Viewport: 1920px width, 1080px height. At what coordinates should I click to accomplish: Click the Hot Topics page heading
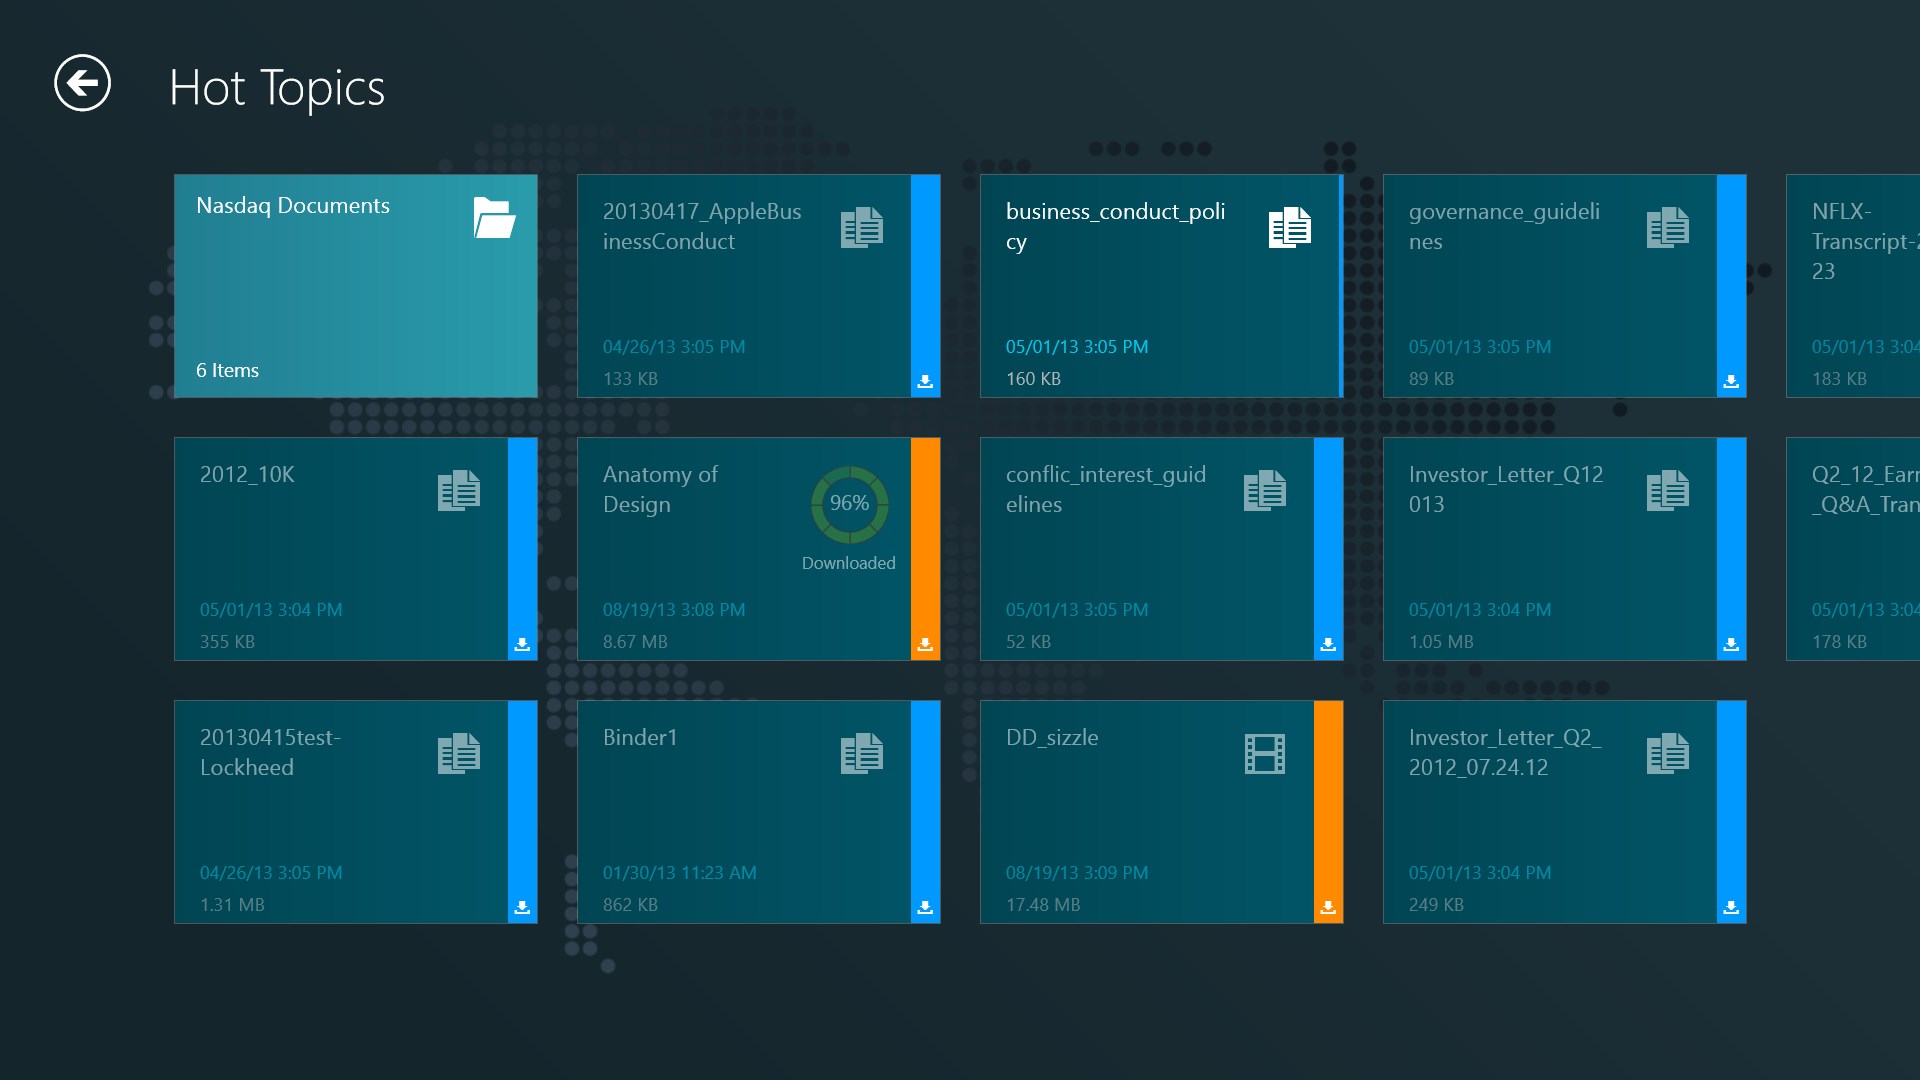point(277,88)
